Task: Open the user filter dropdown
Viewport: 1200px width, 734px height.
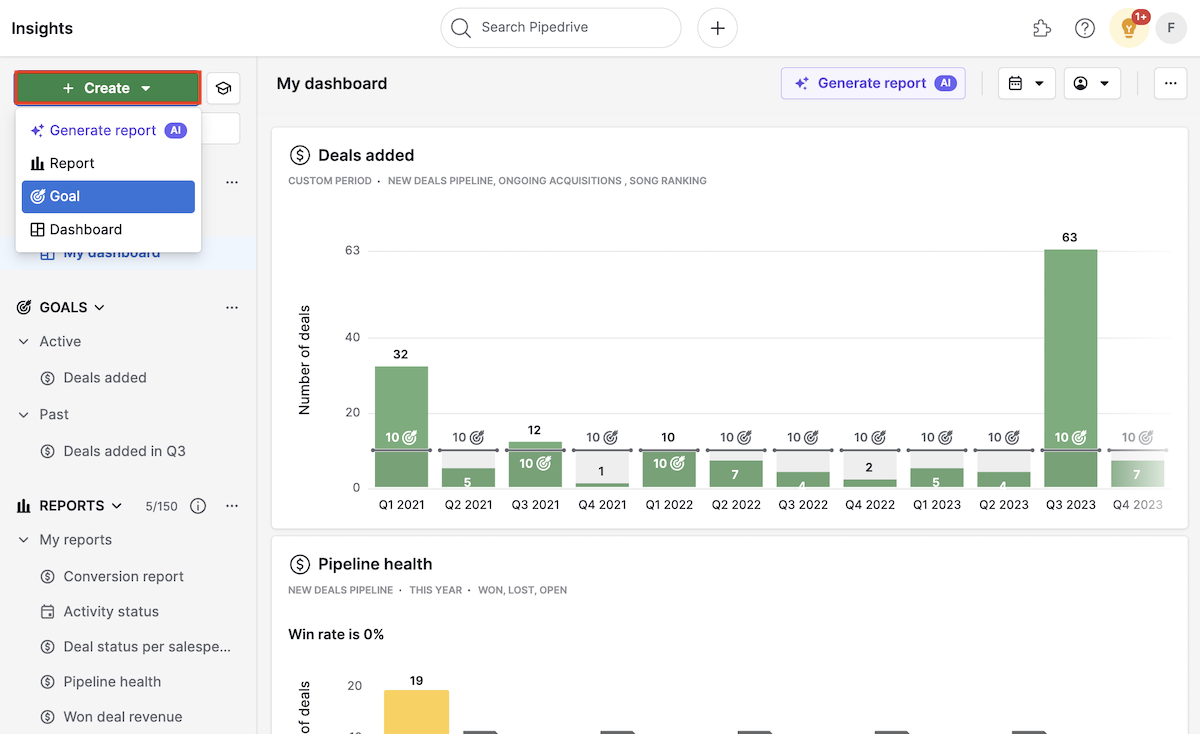Action: (x=1092, y=83)
